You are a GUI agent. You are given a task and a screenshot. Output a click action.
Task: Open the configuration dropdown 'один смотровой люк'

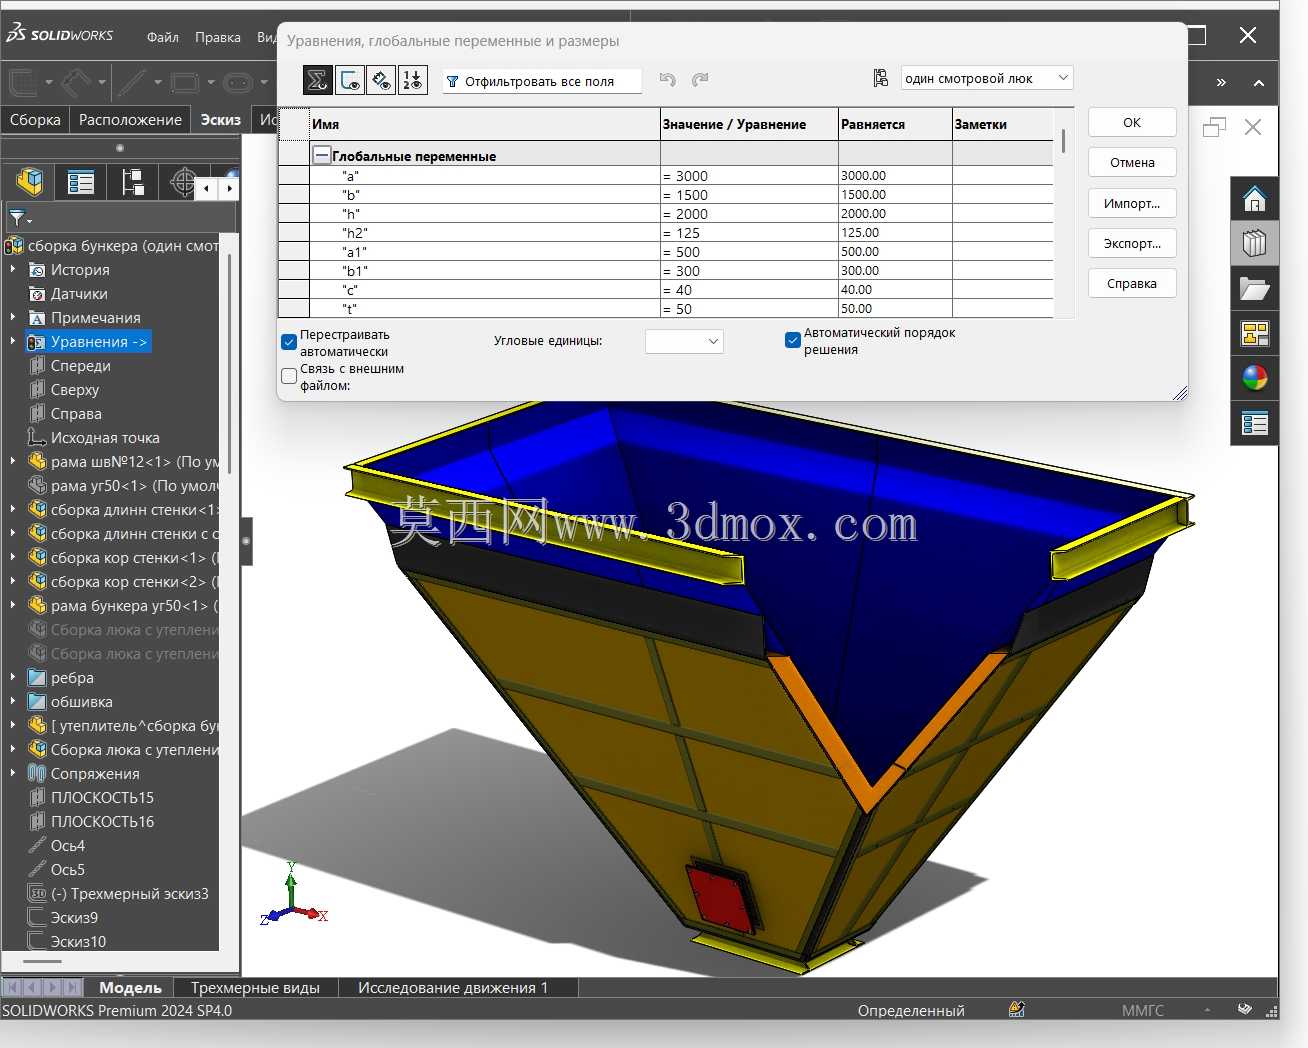coord(986,78)
